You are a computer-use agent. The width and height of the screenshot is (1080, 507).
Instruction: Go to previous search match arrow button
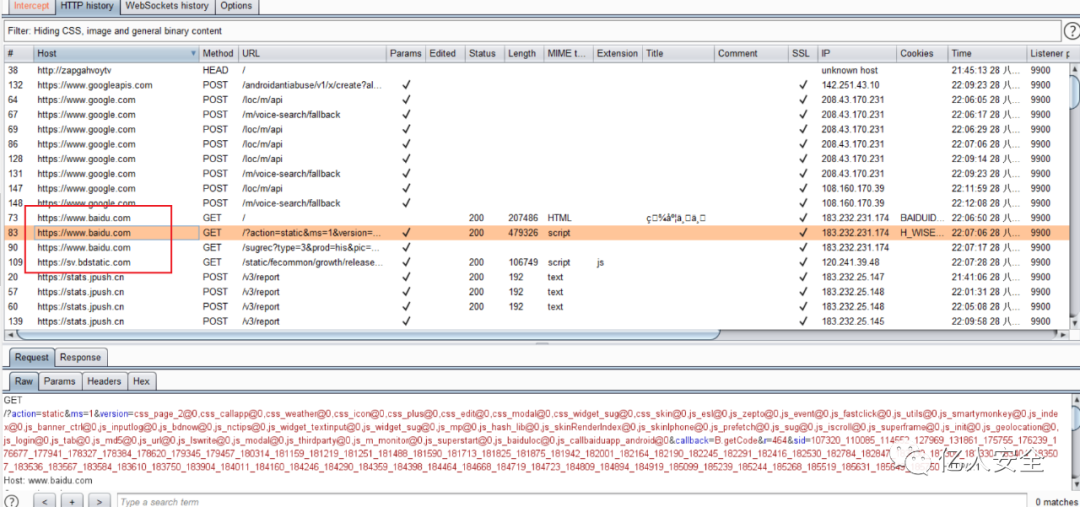click(45, 501)
